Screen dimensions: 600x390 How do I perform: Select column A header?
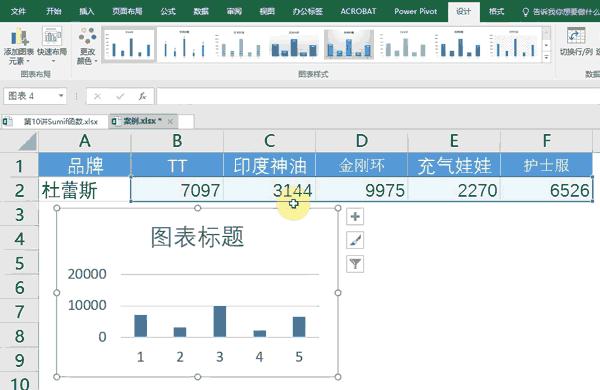pyautogui.click(x=85, y=141)
